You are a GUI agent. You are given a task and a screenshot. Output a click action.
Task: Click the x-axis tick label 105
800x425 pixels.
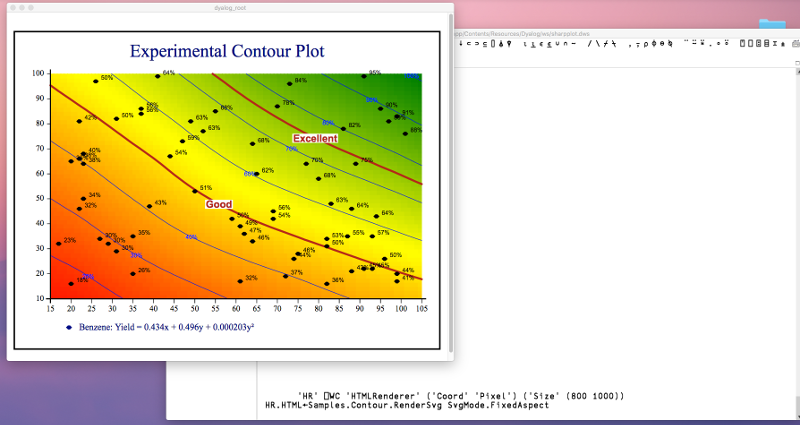422,309
